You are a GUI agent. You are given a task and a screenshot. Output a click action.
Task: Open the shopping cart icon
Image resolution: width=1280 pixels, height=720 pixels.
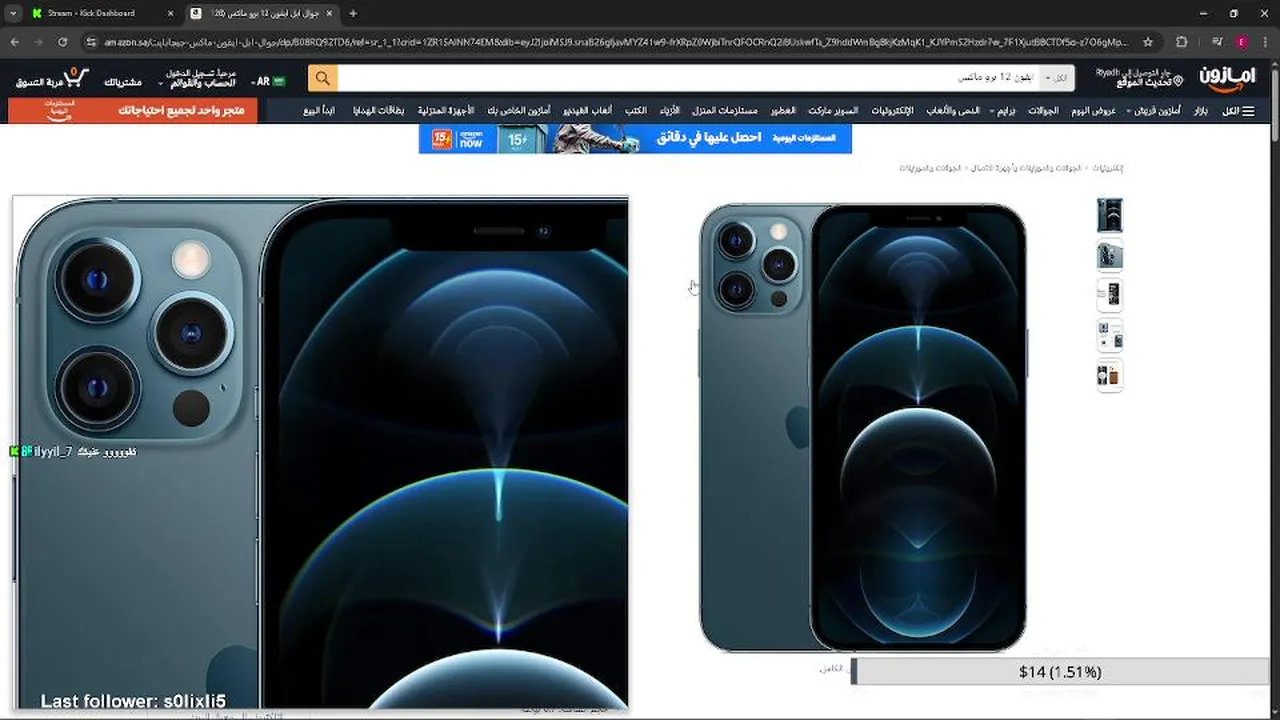coord(75,78)
